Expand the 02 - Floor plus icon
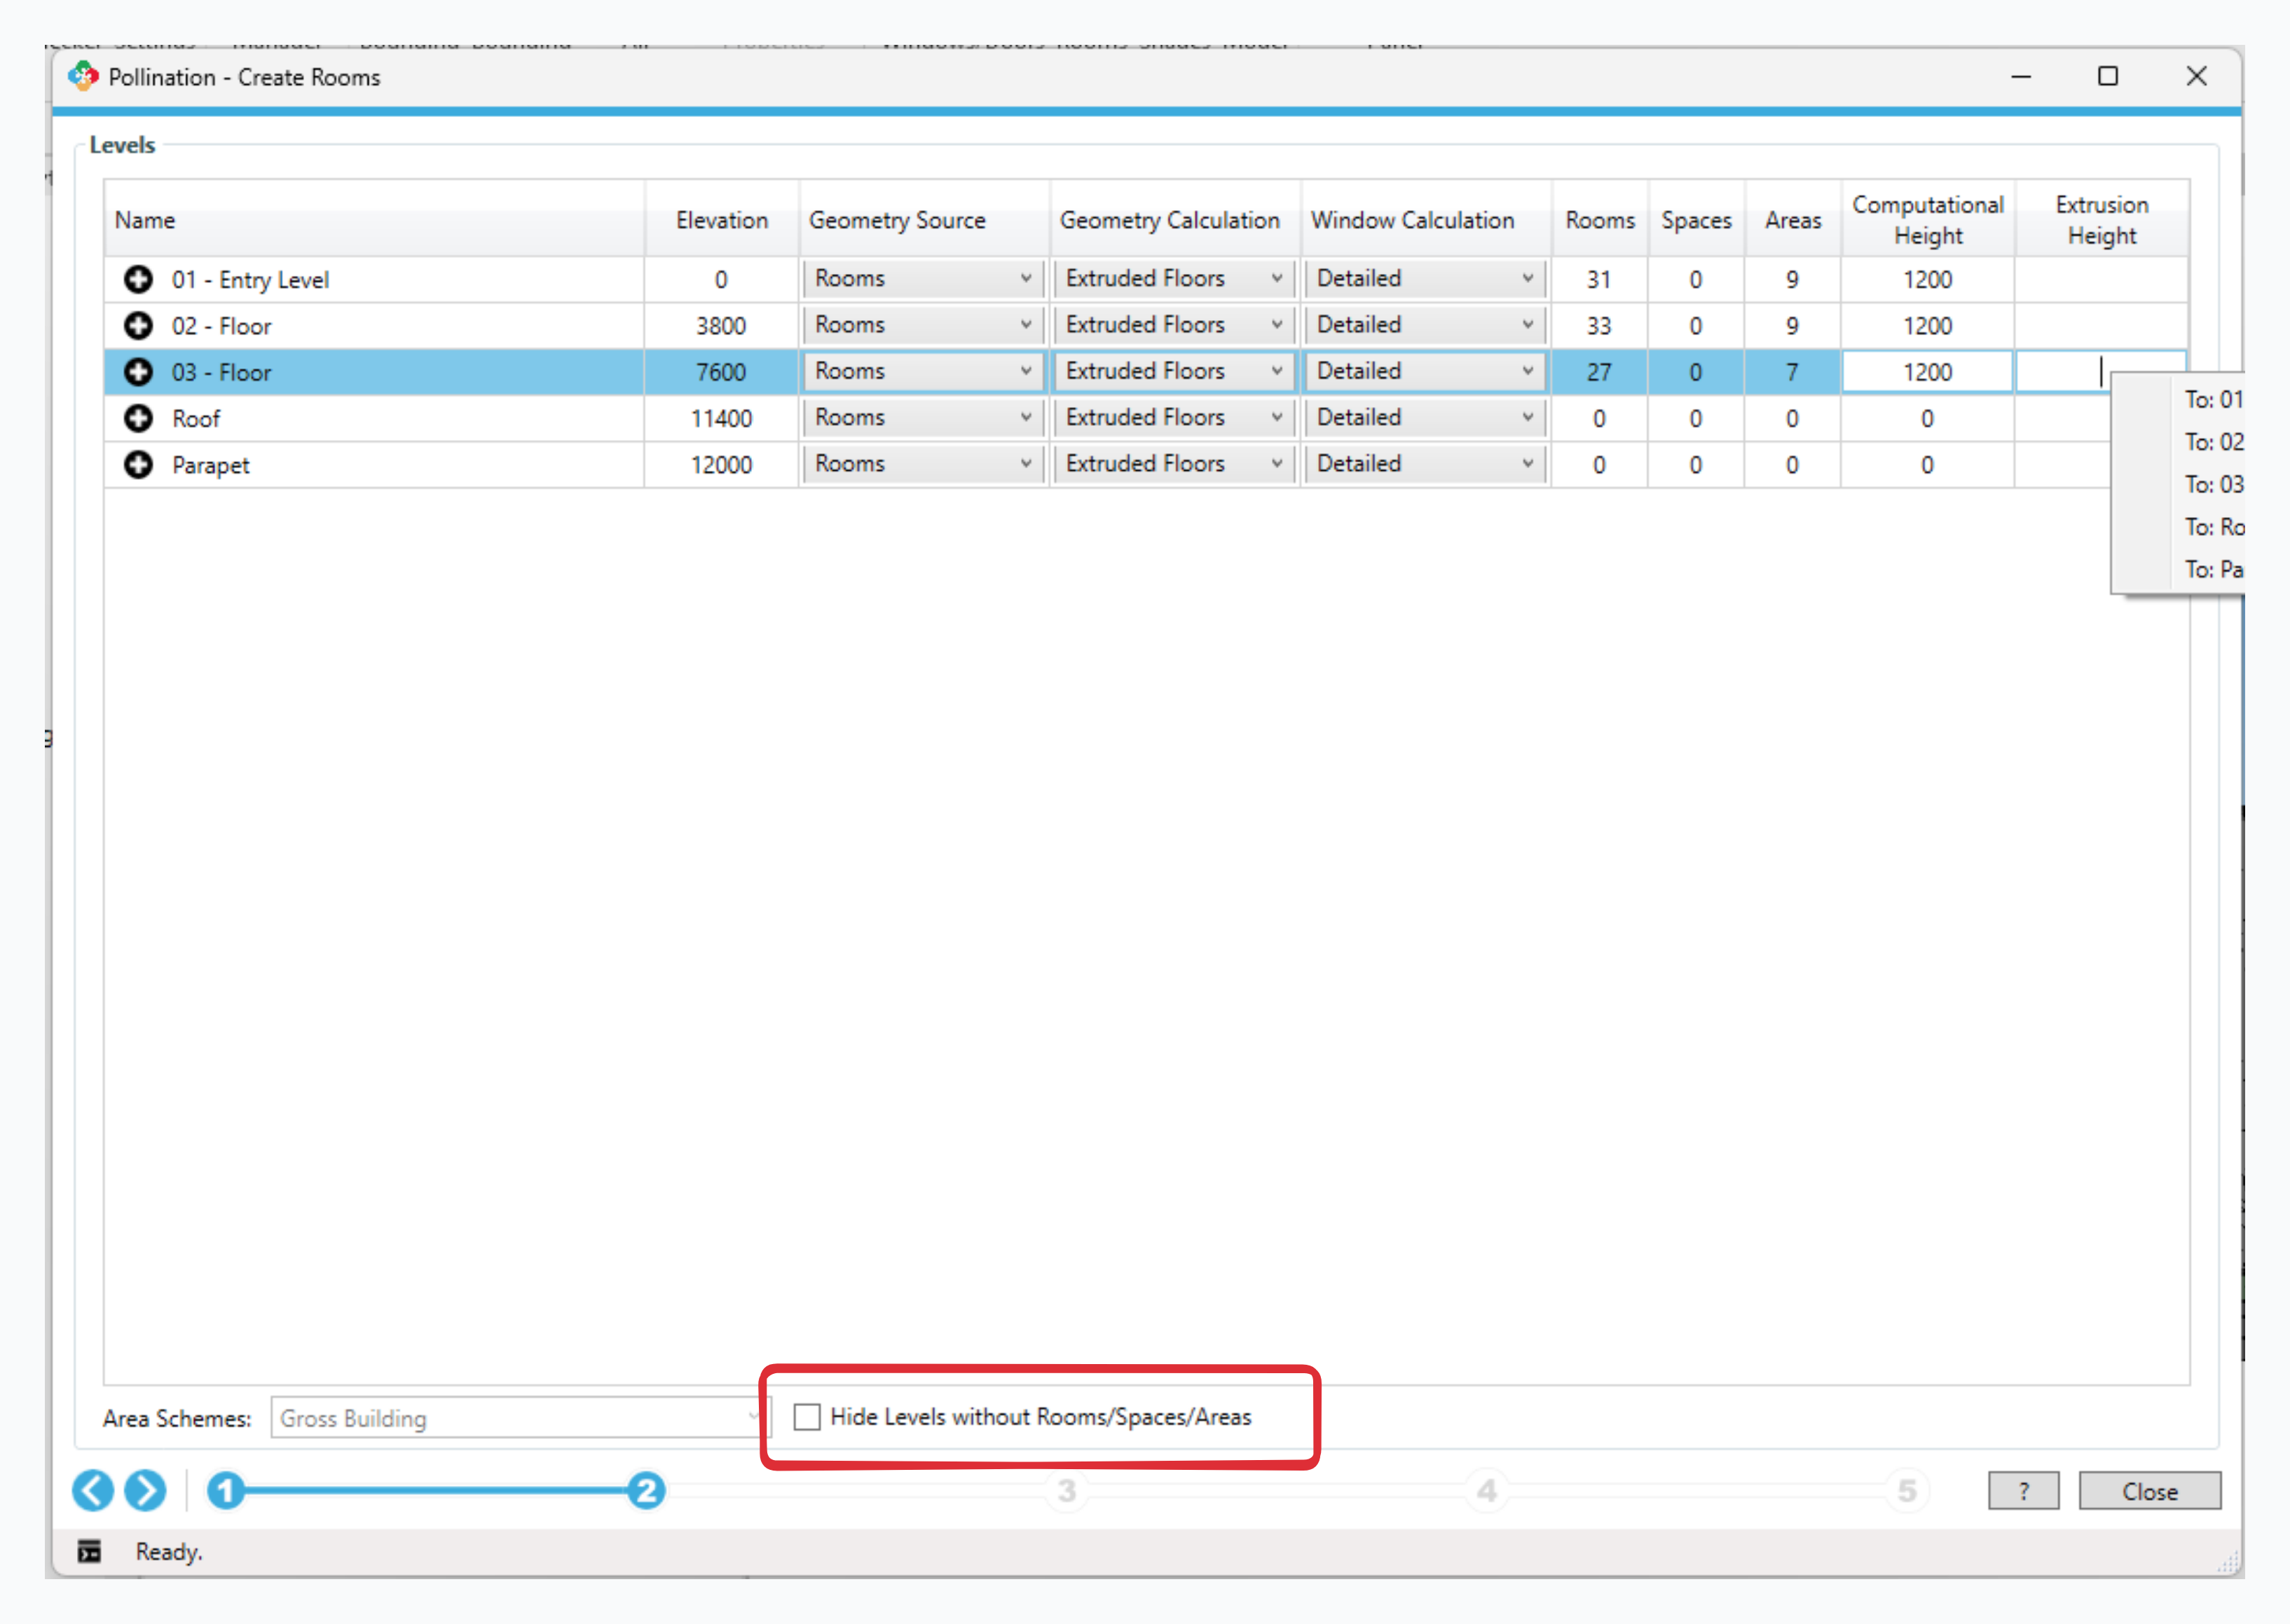Viewport: 2290px width, 1624px height. click(x=138, y=326)
